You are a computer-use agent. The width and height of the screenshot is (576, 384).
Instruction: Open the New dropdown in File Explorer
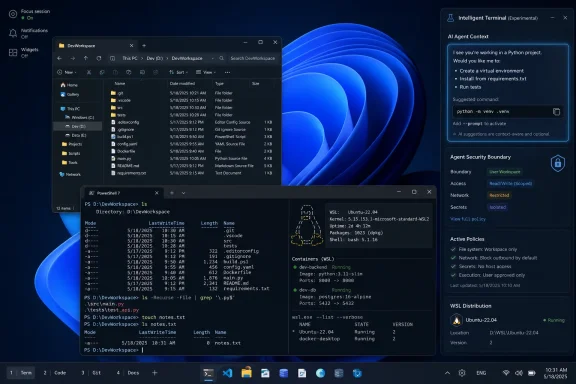(x=67, y=72)
